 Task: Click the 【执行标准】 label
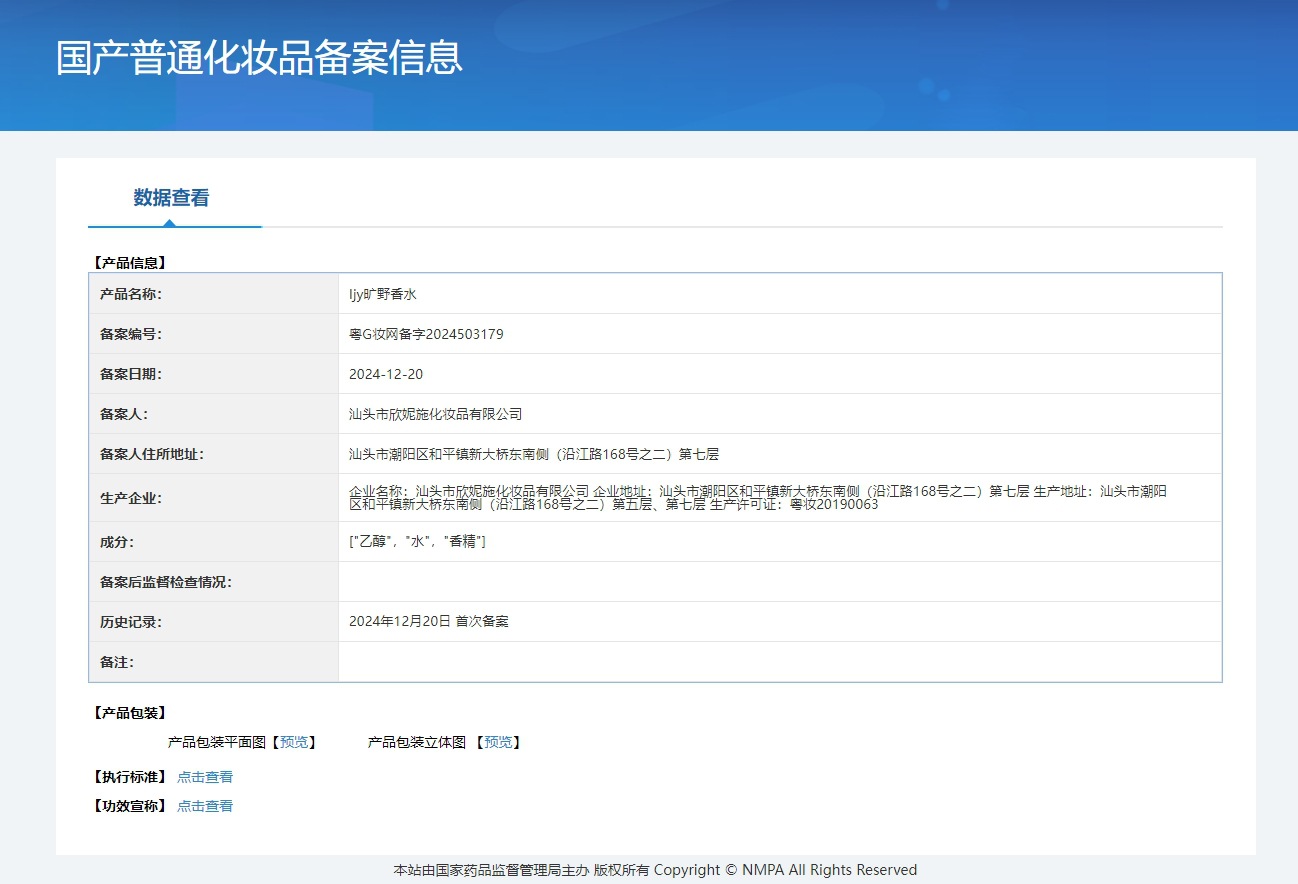(128, 777)
